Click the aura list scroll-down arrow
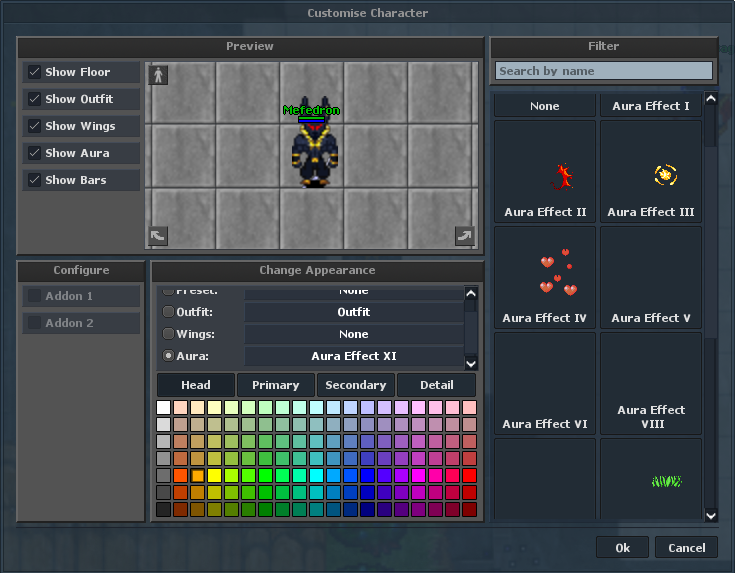The height and width of the screenshot is (573, 735). pos(711,515)
